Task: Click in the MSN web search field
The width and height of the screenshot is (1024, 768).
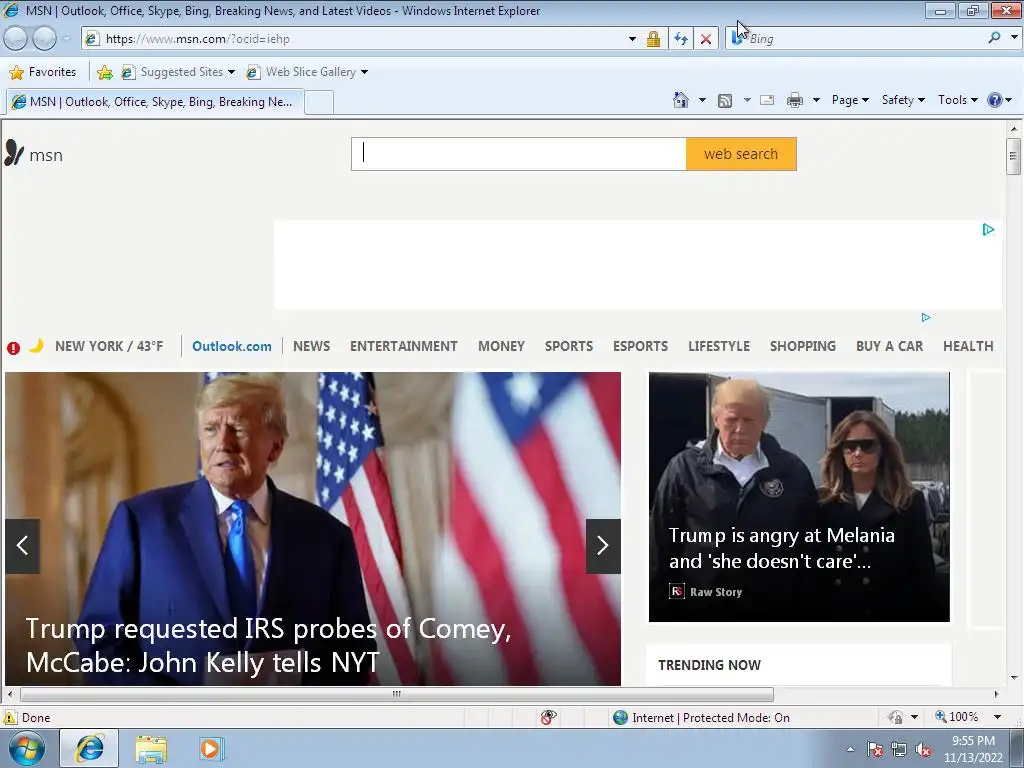Action: click(519, 154)
